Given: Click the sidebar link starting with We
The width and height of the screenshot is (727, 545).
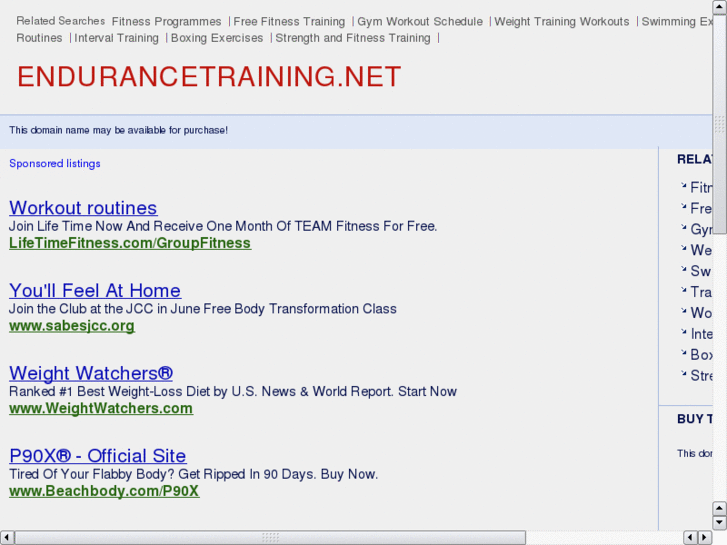Looking at the screenshot, I should [701, 250].
